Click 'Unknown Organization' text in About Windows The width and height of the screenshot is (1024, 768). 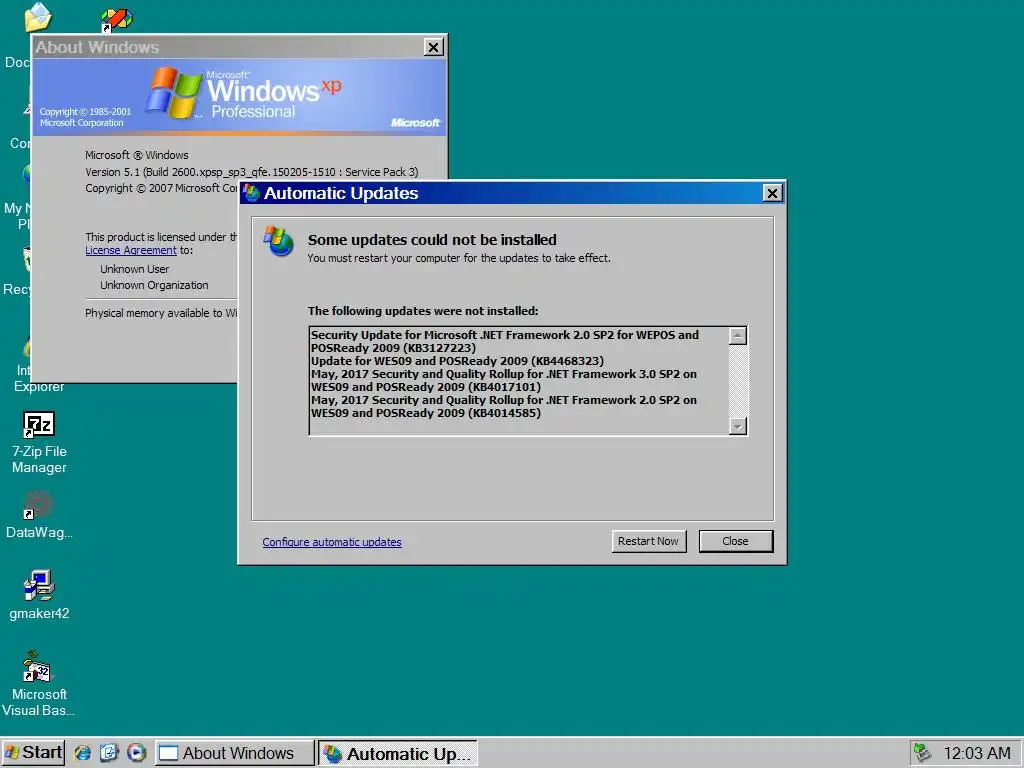click(x=154, y=285)
